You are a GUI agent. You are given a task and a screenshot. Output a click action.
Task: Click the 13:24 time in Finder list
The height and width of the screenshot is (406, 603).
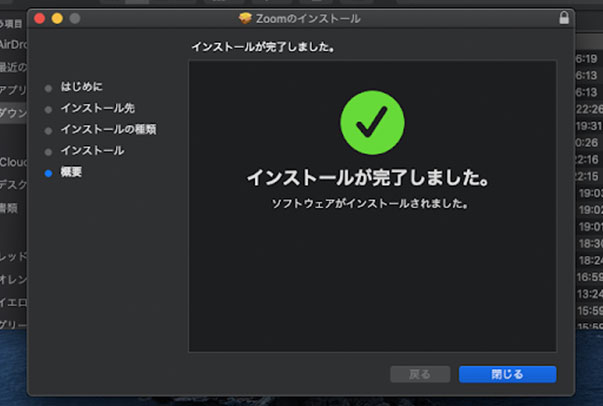point(590,294)
